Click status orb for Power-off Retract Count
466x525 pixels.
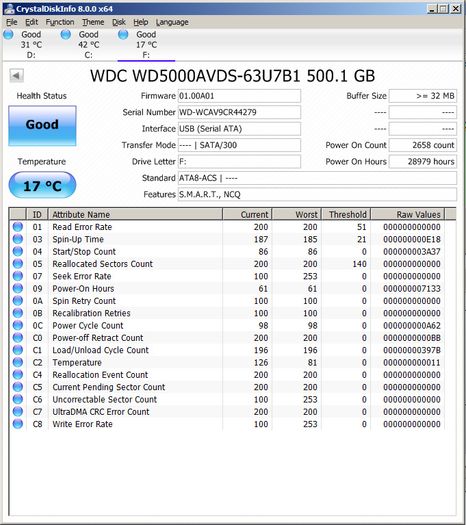coord(18,338)
